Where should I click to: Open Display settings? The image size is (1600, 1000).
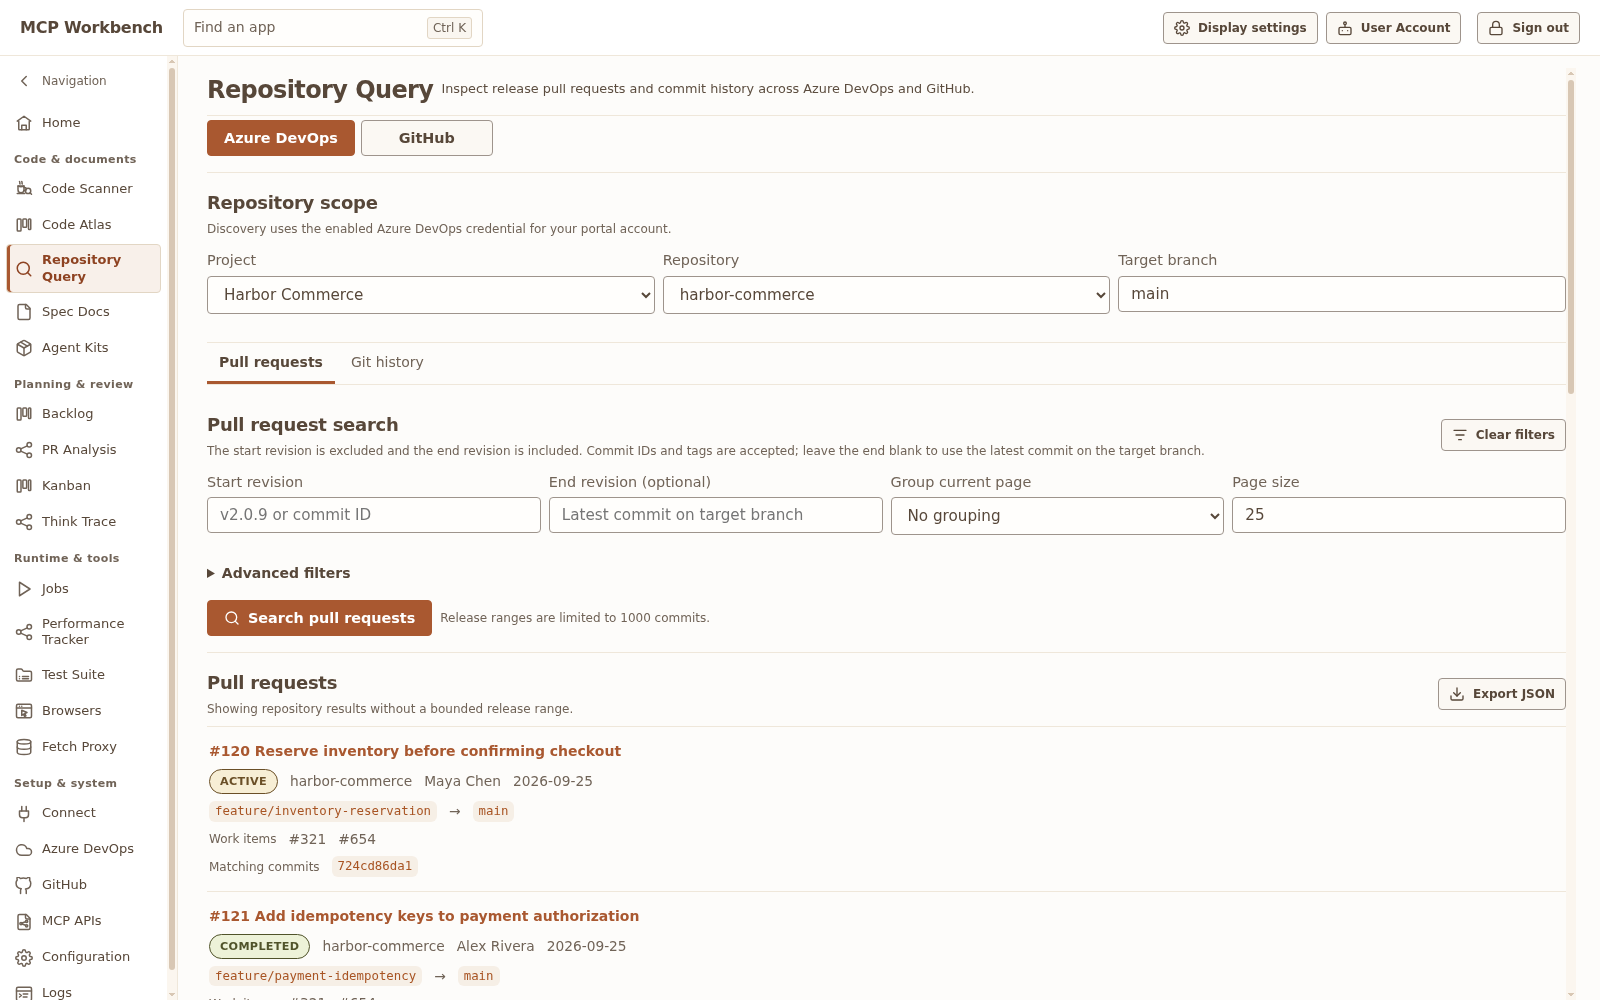pyautogui.click(x=1240, y=28)
